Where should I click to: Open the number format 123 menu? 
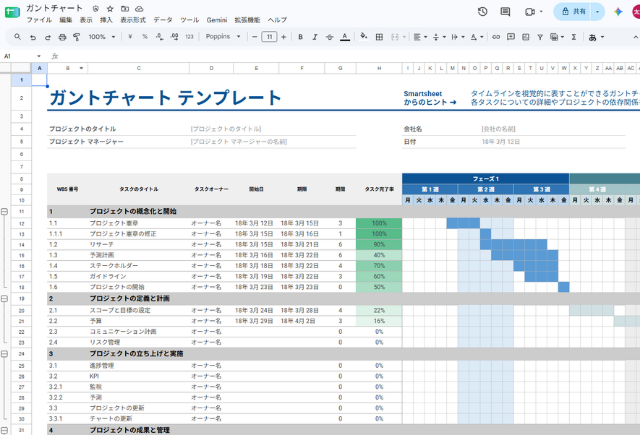pyautogui.click(x=189, y=37)
